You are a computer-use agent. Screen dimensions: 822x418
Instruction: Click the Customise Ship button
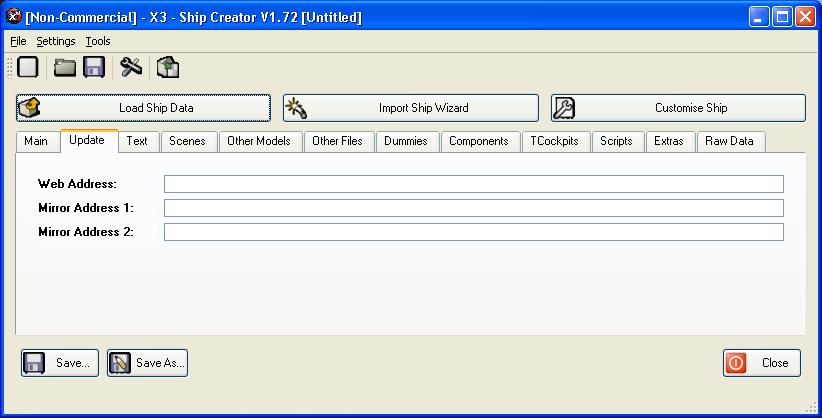point(678,108)
